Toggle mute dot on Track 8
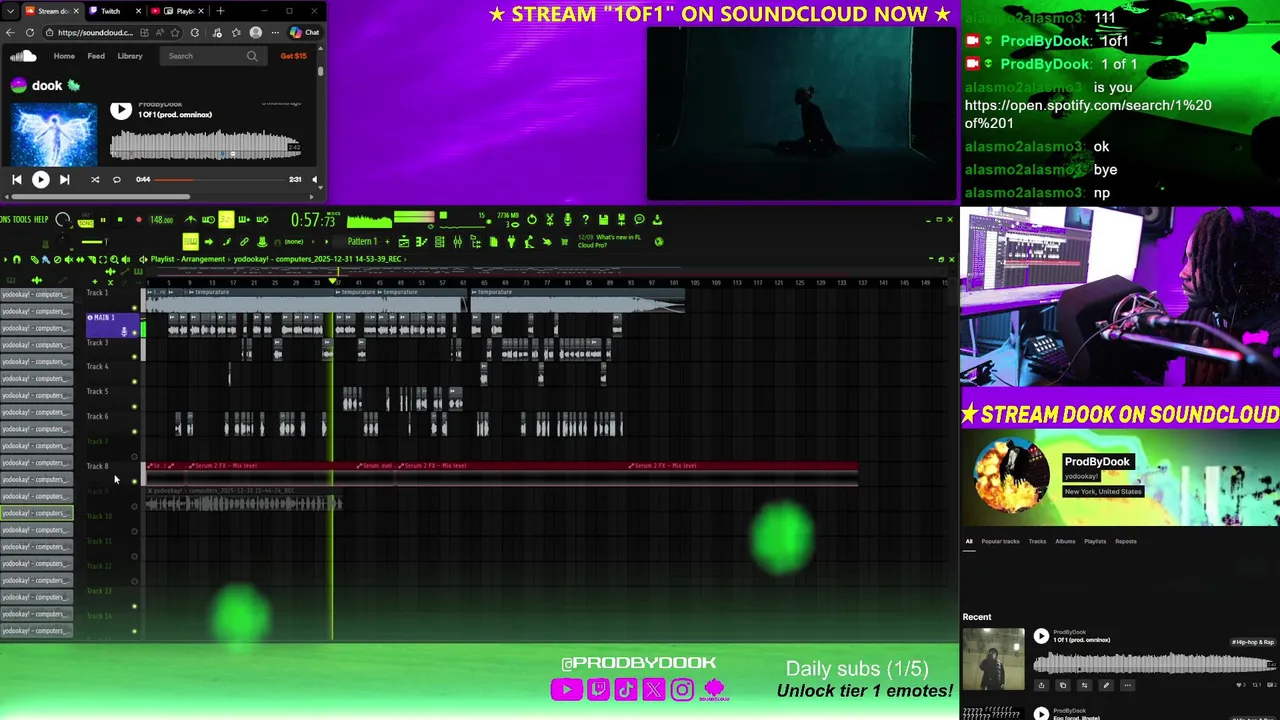 click(134, 482)
